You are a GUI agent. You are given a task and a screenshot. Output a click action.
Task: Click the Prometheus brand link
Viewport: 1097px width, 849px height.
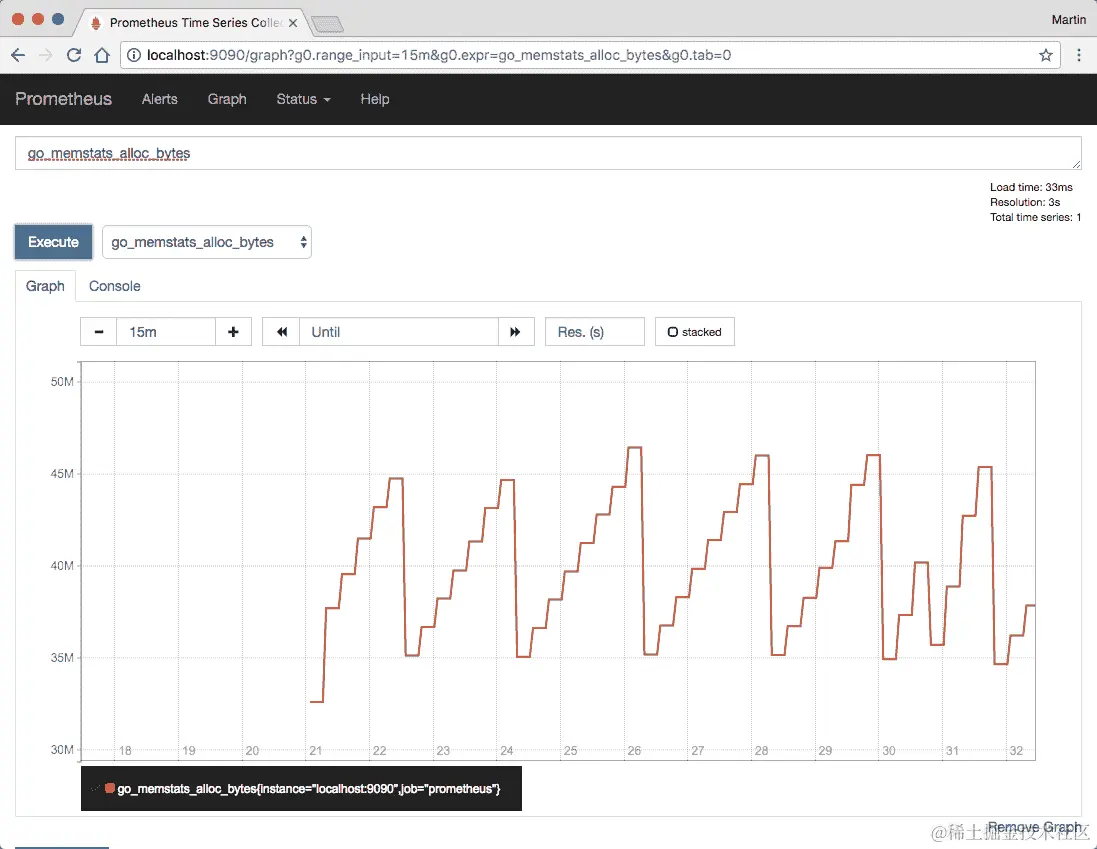coord(64,99)
